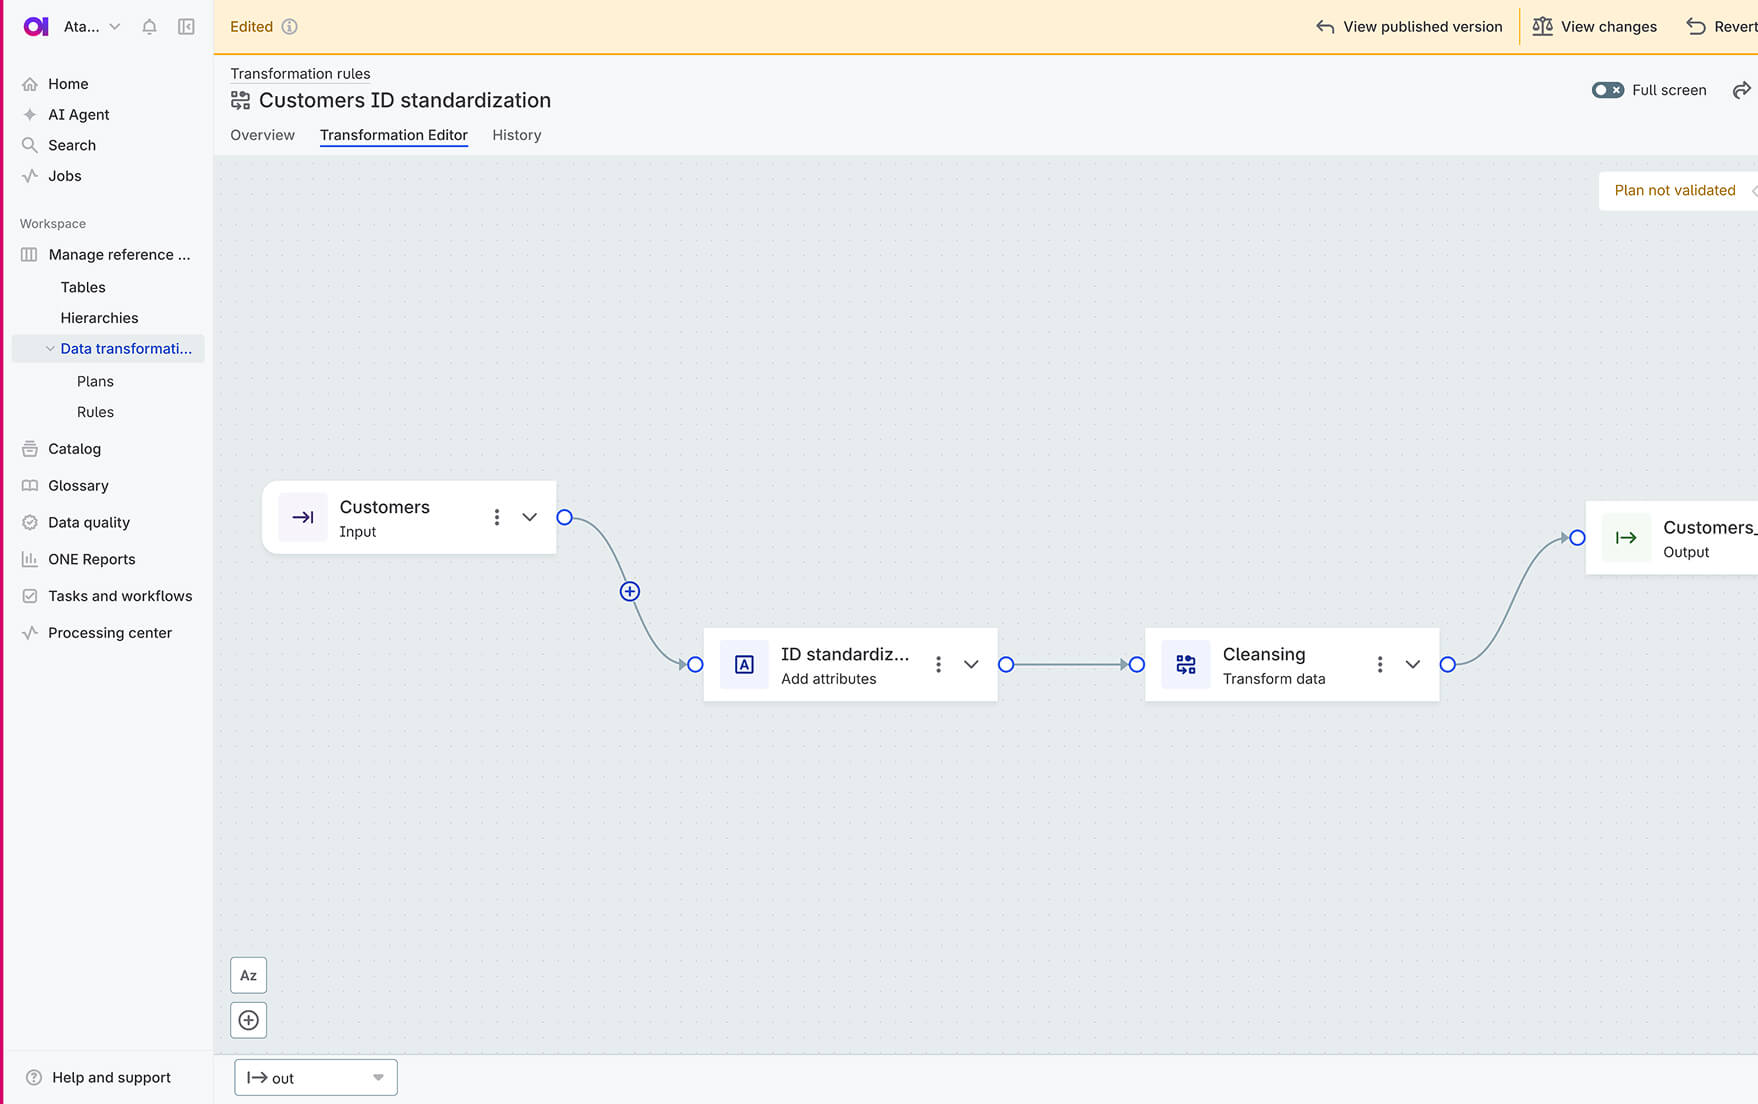Open the Cleansing node options menu
The image size is (1758, 1104).
pos(1379,664)
